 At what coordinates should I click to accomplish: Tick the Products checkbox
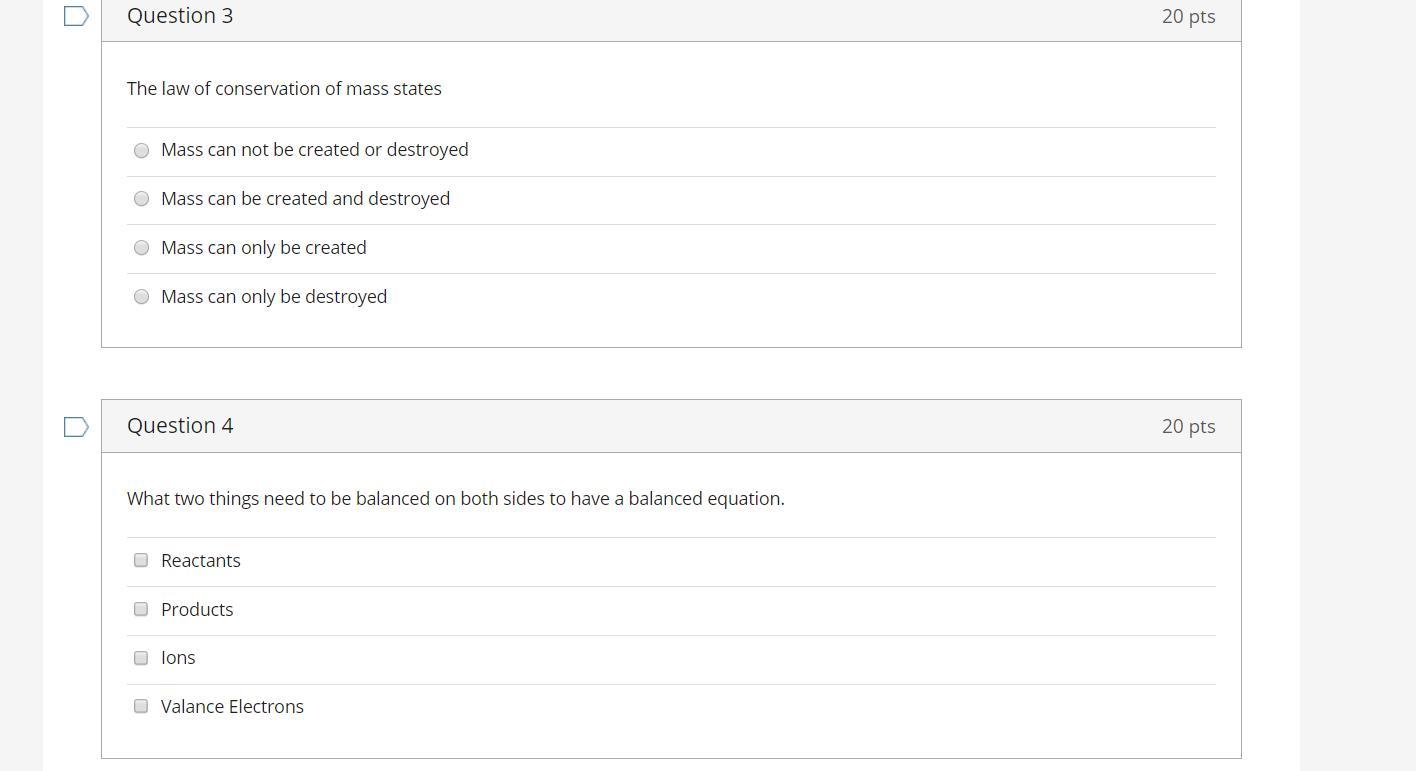tap(141, 609)
